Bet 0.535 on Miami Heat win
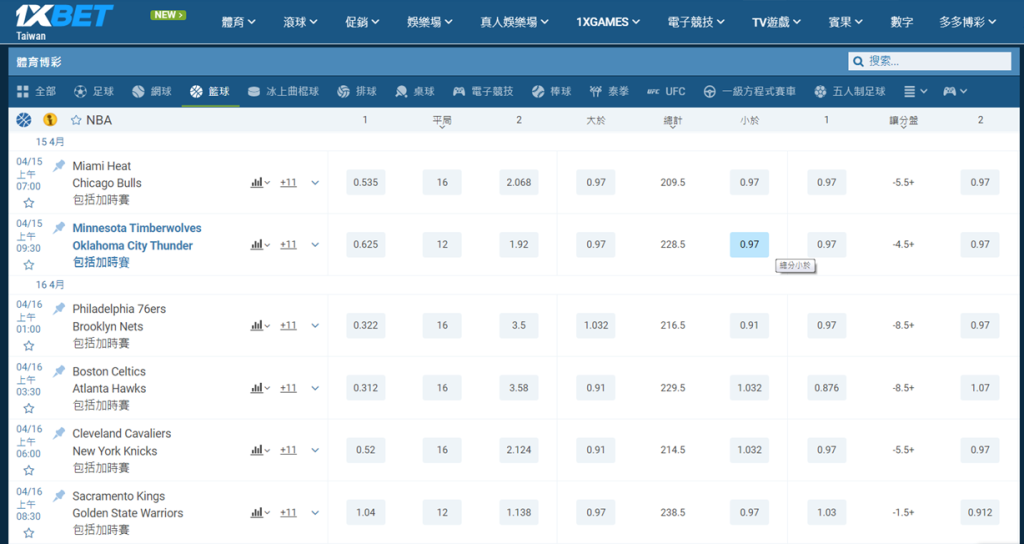Image resolution: width=1024 pixels, height=544 pixels. 366,182
